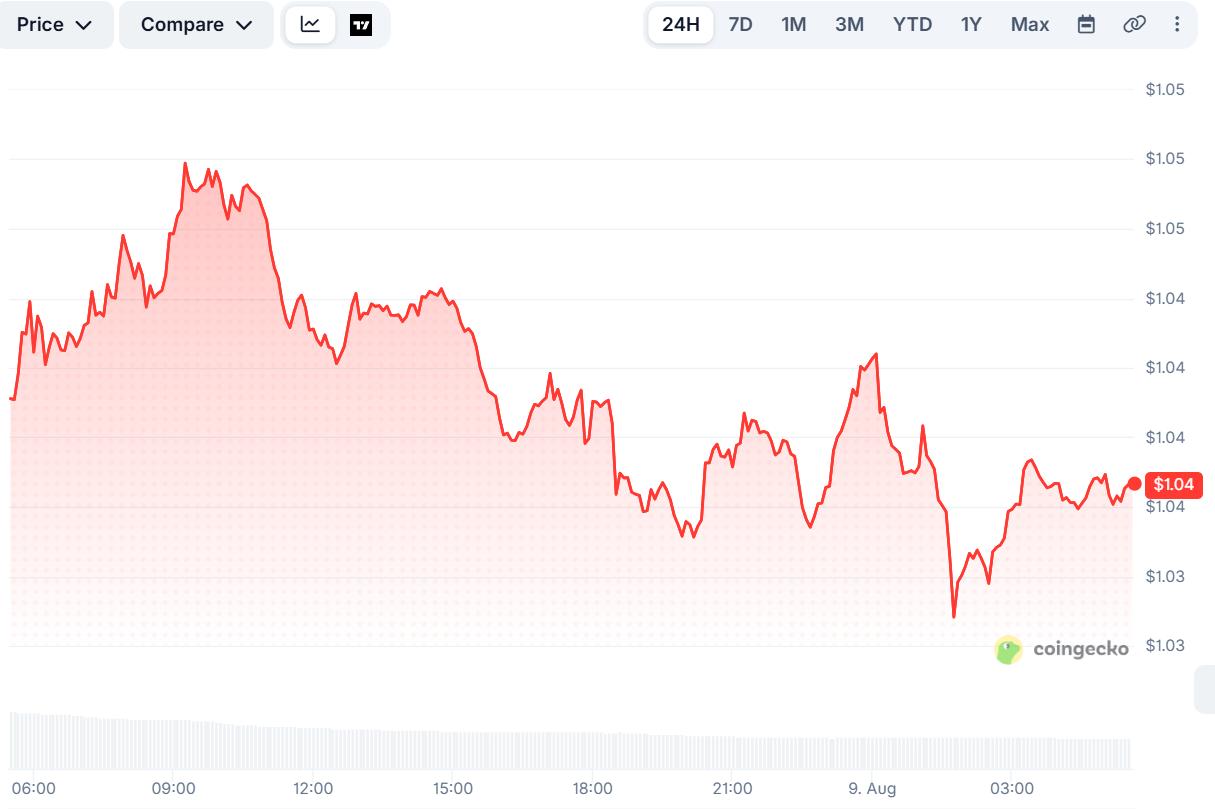Open the calendar date range picker

coord(1086,25)
